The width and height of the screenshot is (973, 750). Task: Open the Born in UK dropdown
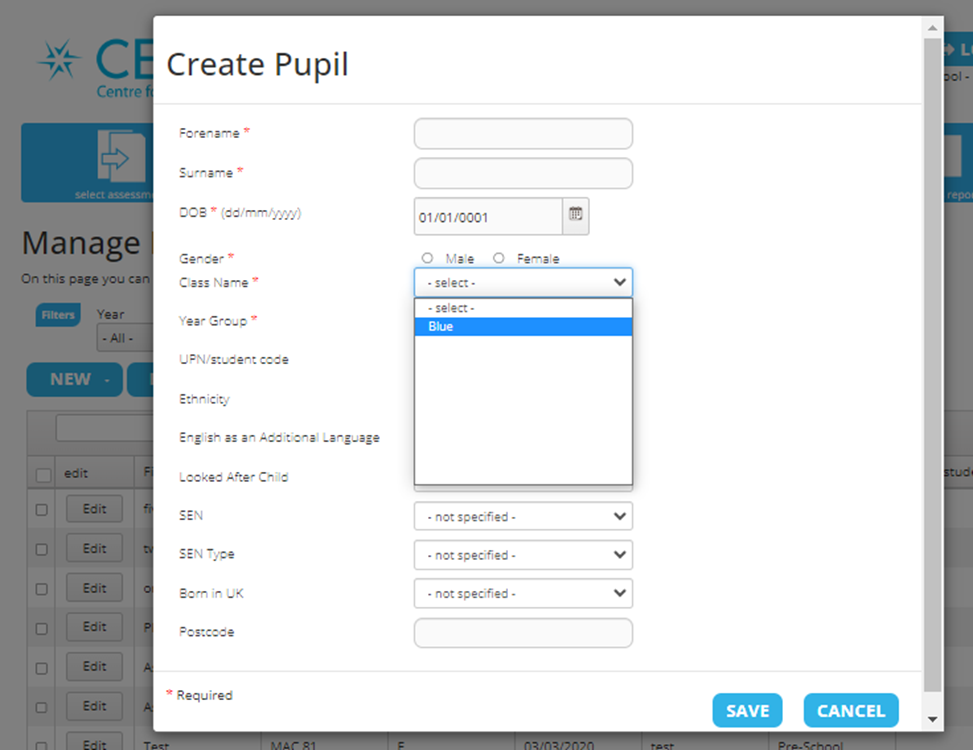click(523, 593)
